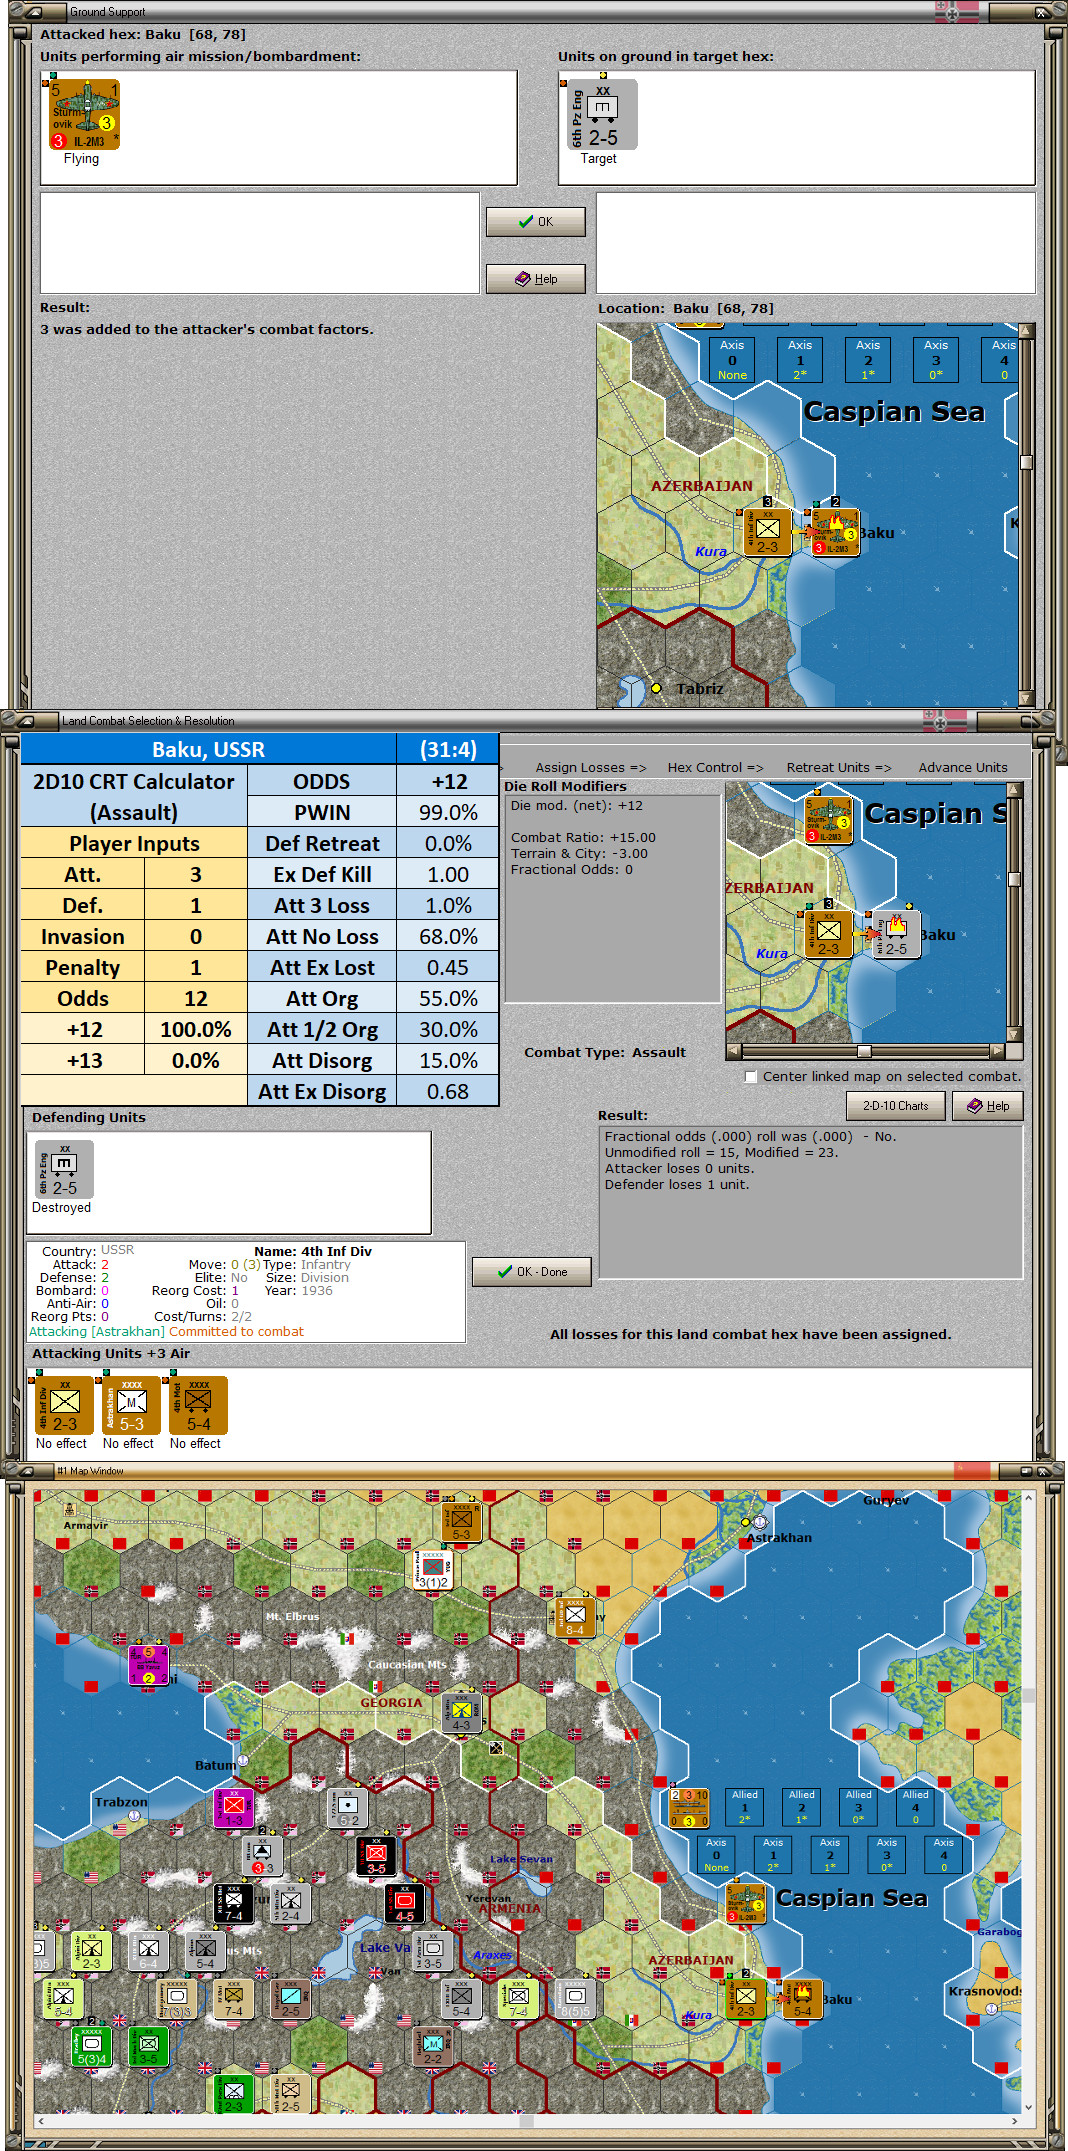Click Ground Support map scroll-down arrow
Screen dimensions: 1068x2151
pyautogui.click(x=1026, y=698)
